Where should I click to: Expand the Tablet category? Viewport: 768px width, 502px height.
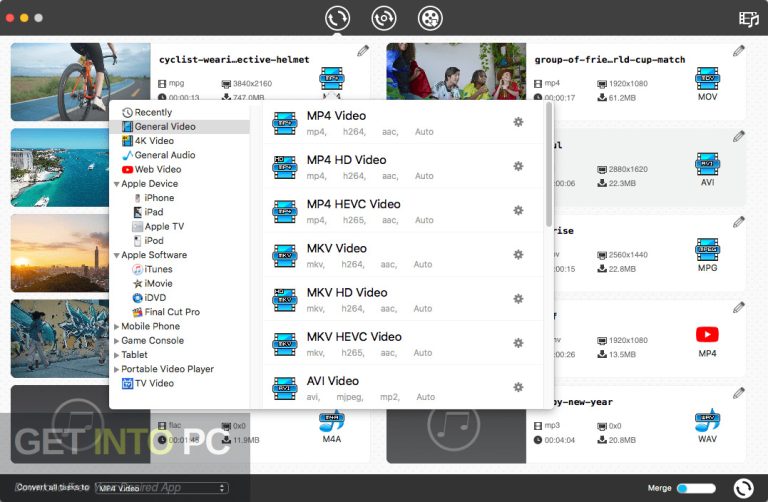click(117, 355)
